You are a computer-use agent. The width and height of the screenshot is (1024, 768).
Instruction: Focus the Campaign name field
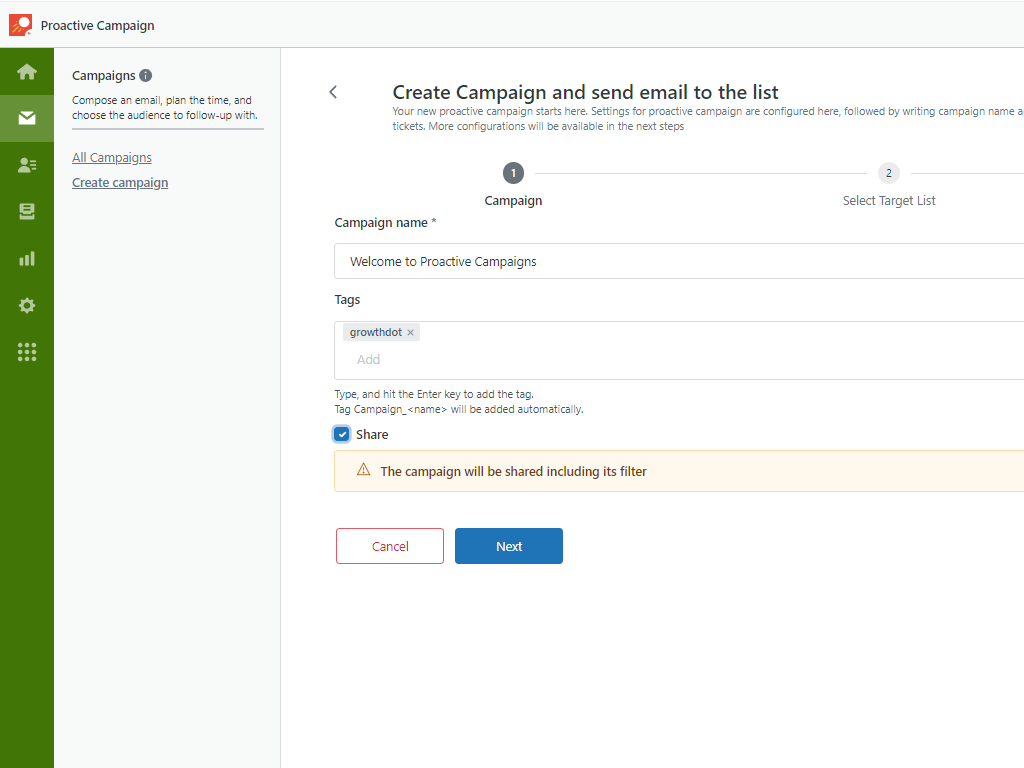[679, 261]
